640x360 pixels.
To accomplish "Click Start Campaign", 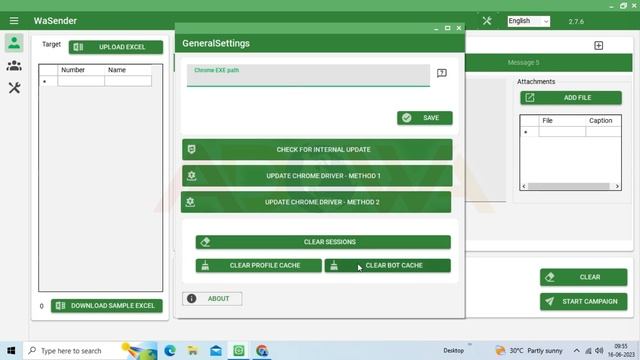I will coord(584,302).
